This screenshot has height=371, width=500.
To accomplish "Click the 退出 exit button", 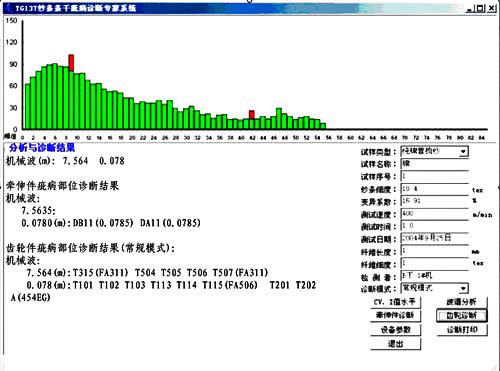I will 395,344.
